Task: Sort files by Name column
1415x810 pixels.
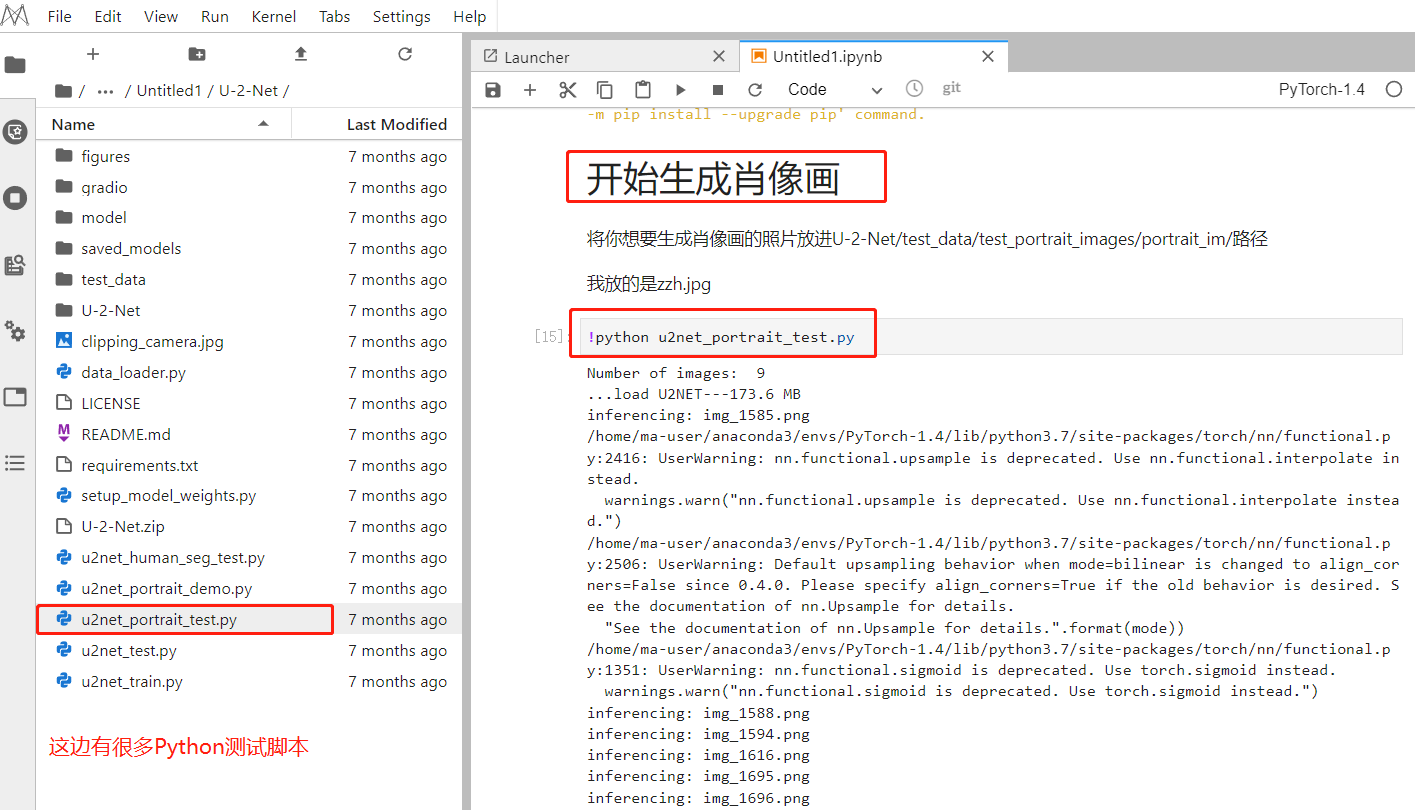Action: [x=164, y=124]
